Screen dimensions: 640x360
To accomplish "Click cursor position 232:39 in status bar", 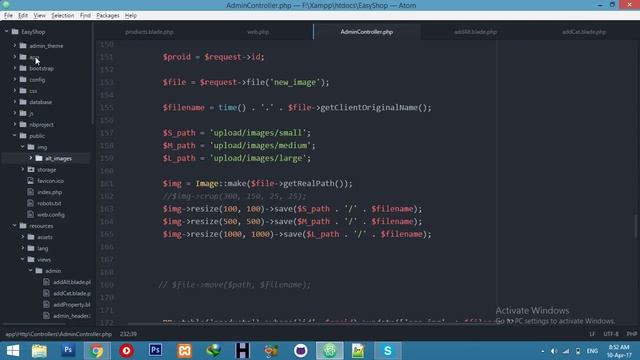I will coord(128,334).
